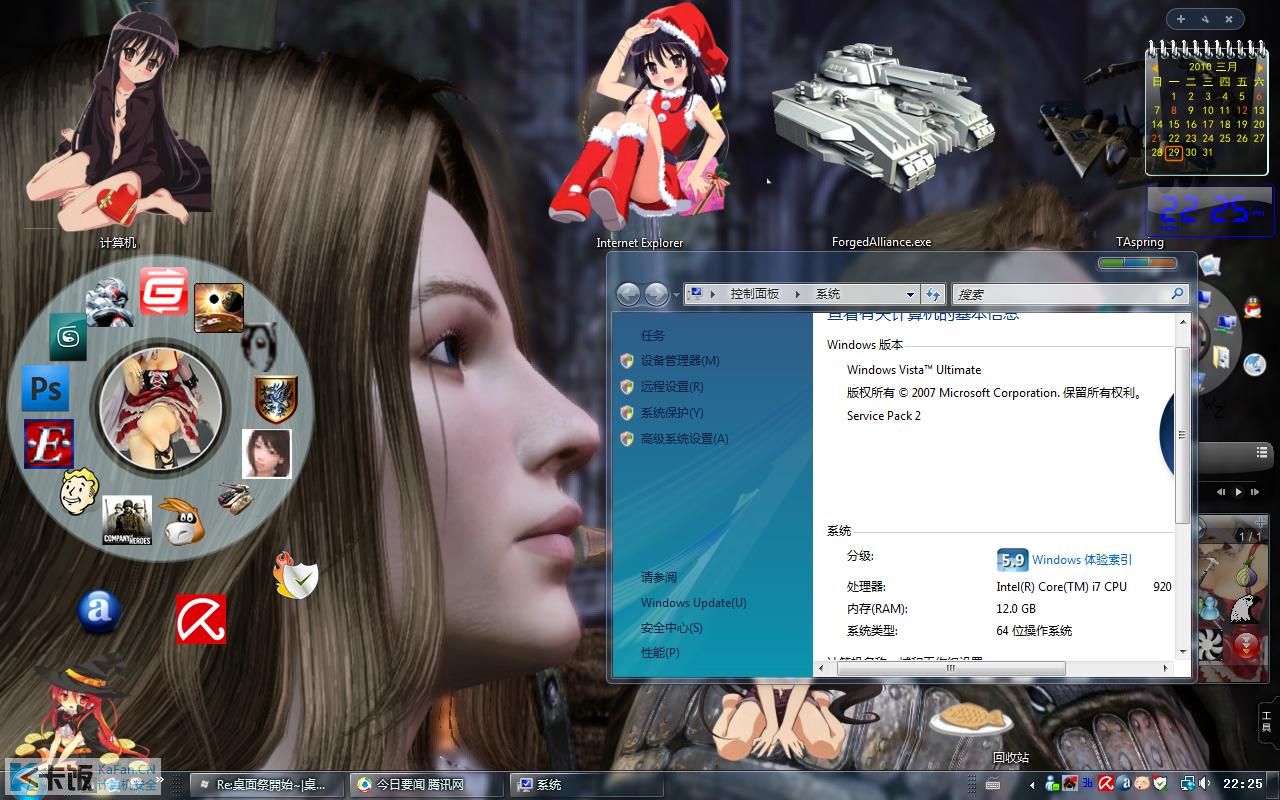Open the small tank icon in dock
This screenshot has height=800, width=1280.
click(236, 497)
